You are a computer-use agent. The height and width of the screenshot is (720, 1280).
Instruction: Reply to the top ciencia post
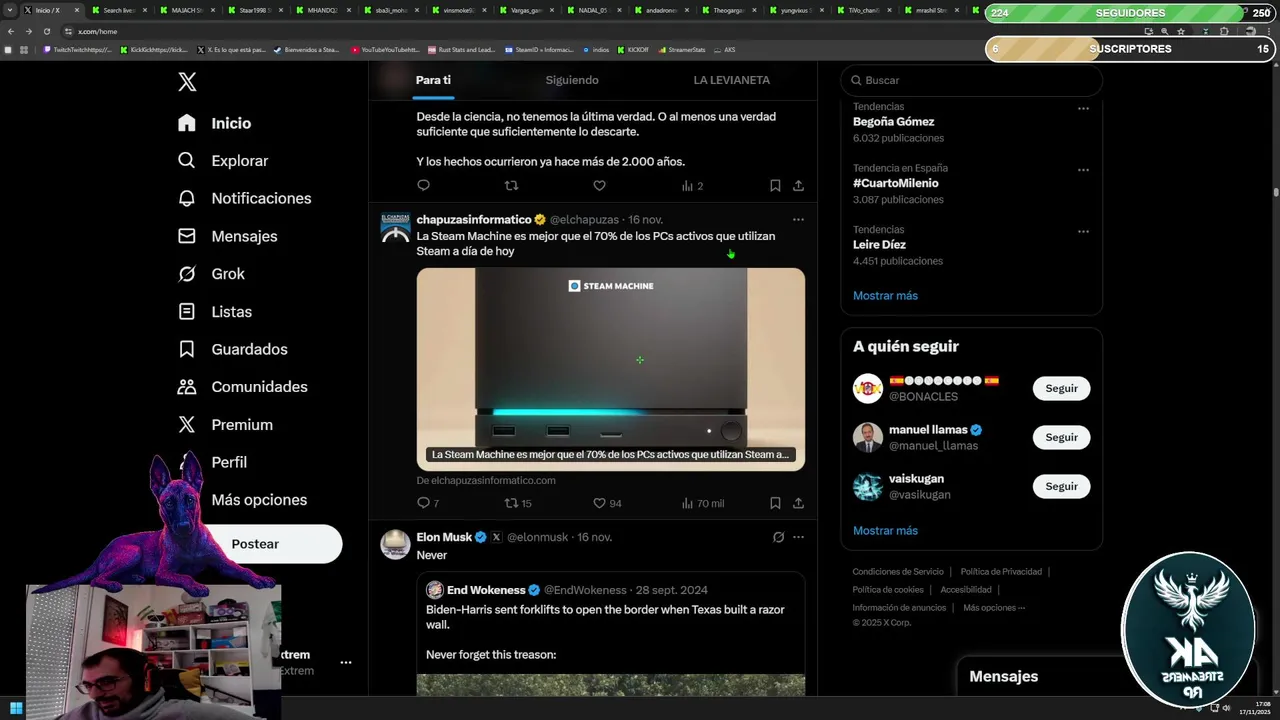(423, 185)
